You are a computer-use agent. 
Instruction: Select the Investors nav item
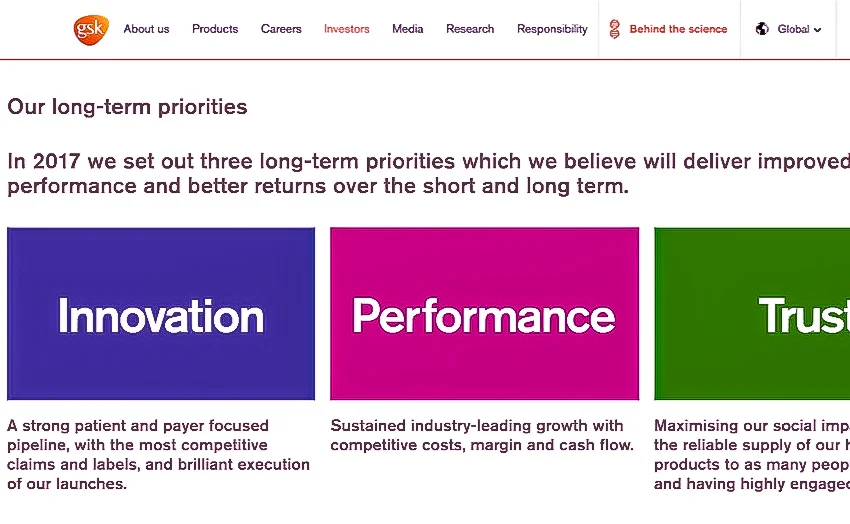click(x=346, y=29)
